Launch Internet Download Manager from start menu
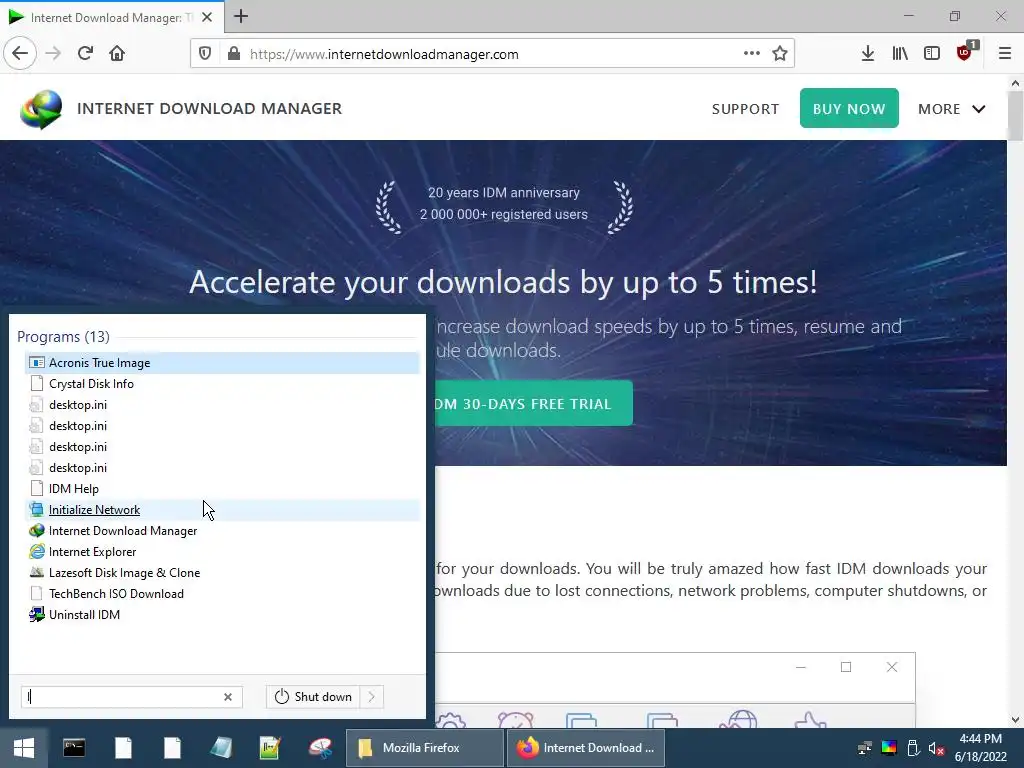 tap(222, 530)
